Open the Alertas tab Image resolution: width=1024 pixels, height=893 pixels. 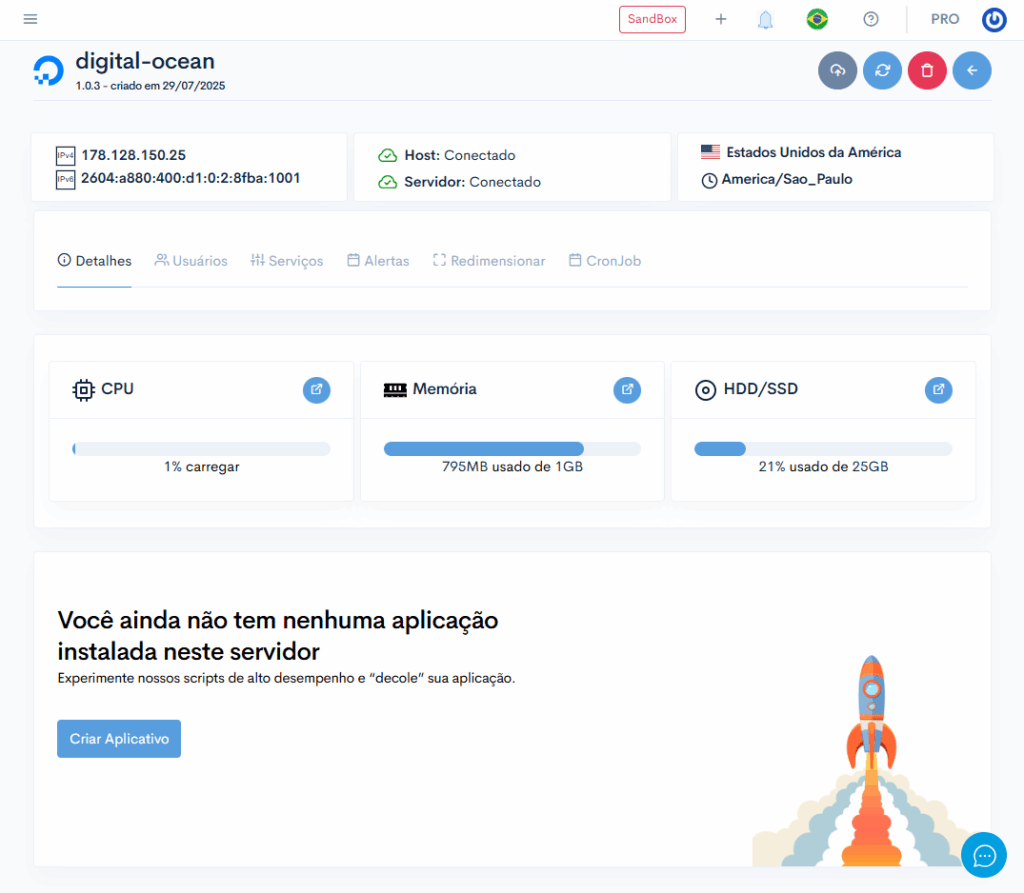point(378,261)
